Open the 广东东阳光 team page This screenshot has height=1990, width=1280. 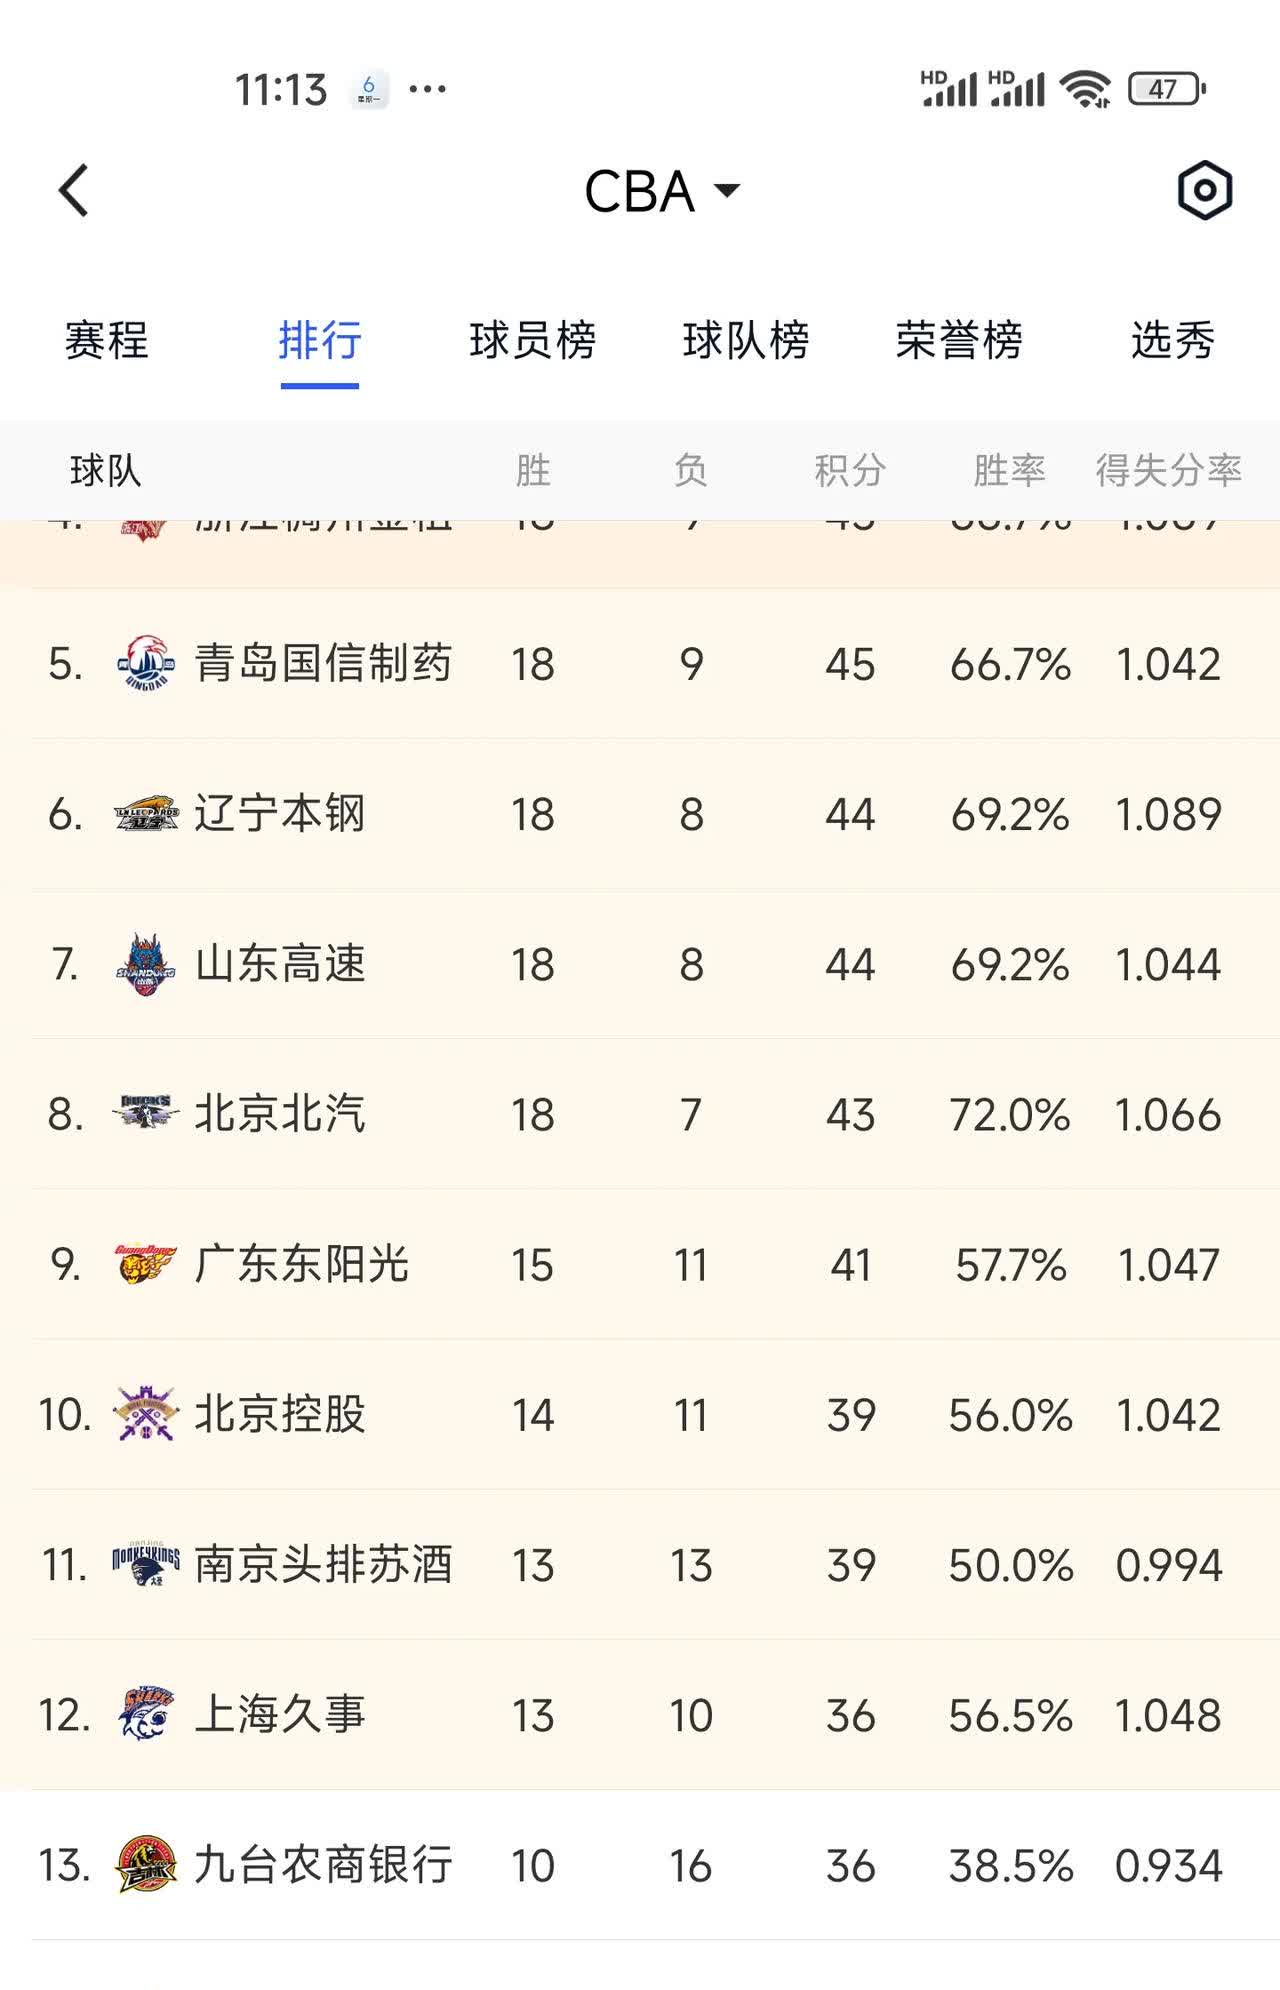tap(301, 1264)
